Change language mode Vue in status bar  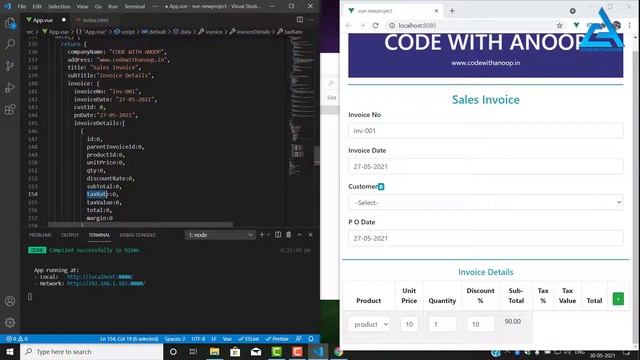pos(227,339)
